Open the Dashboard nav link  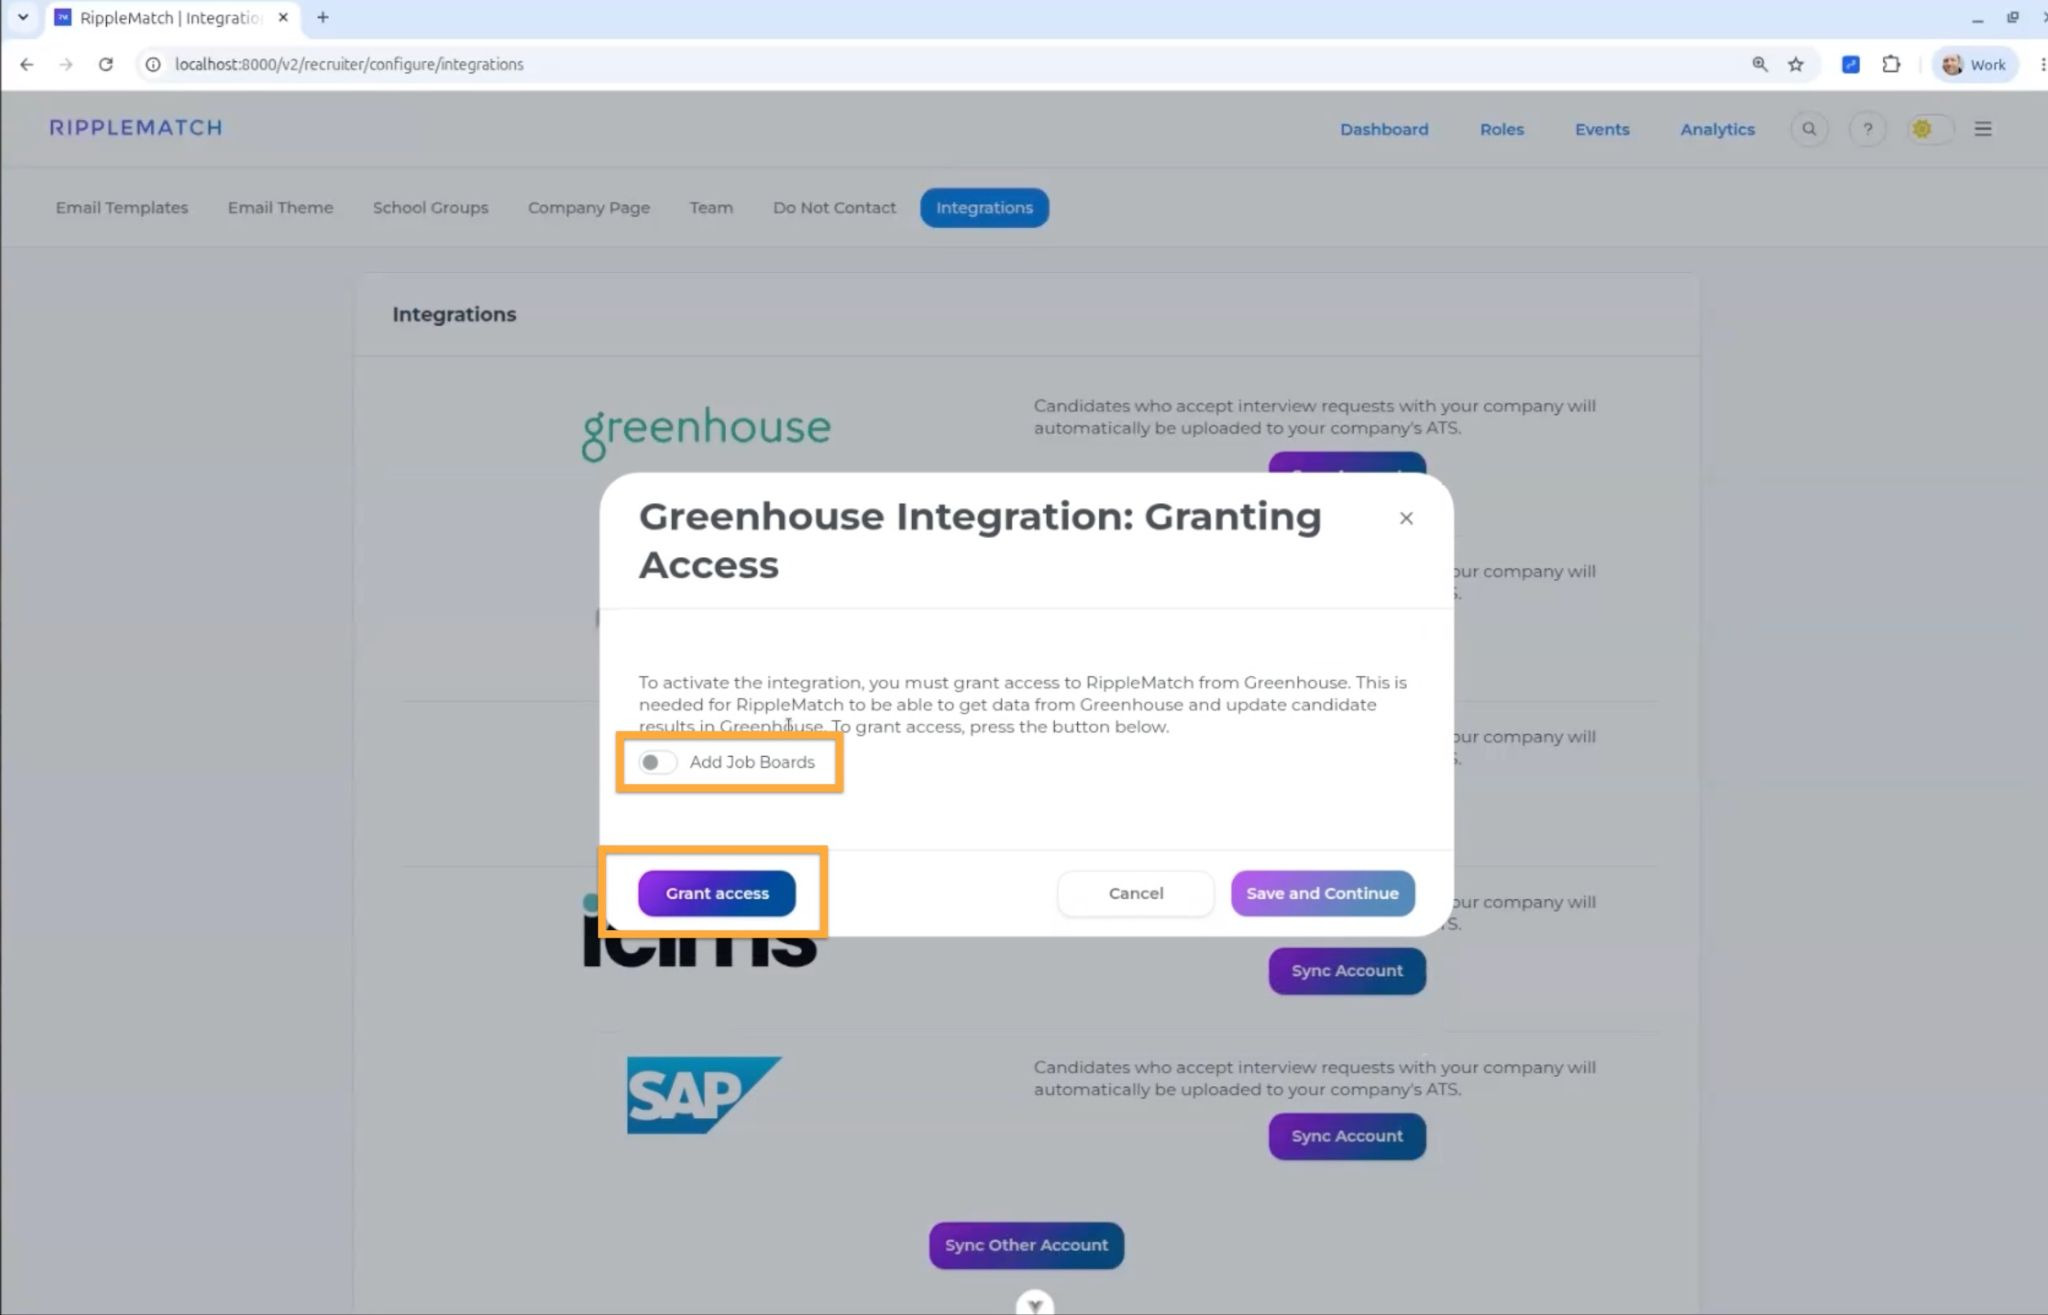coord(1384,129)
